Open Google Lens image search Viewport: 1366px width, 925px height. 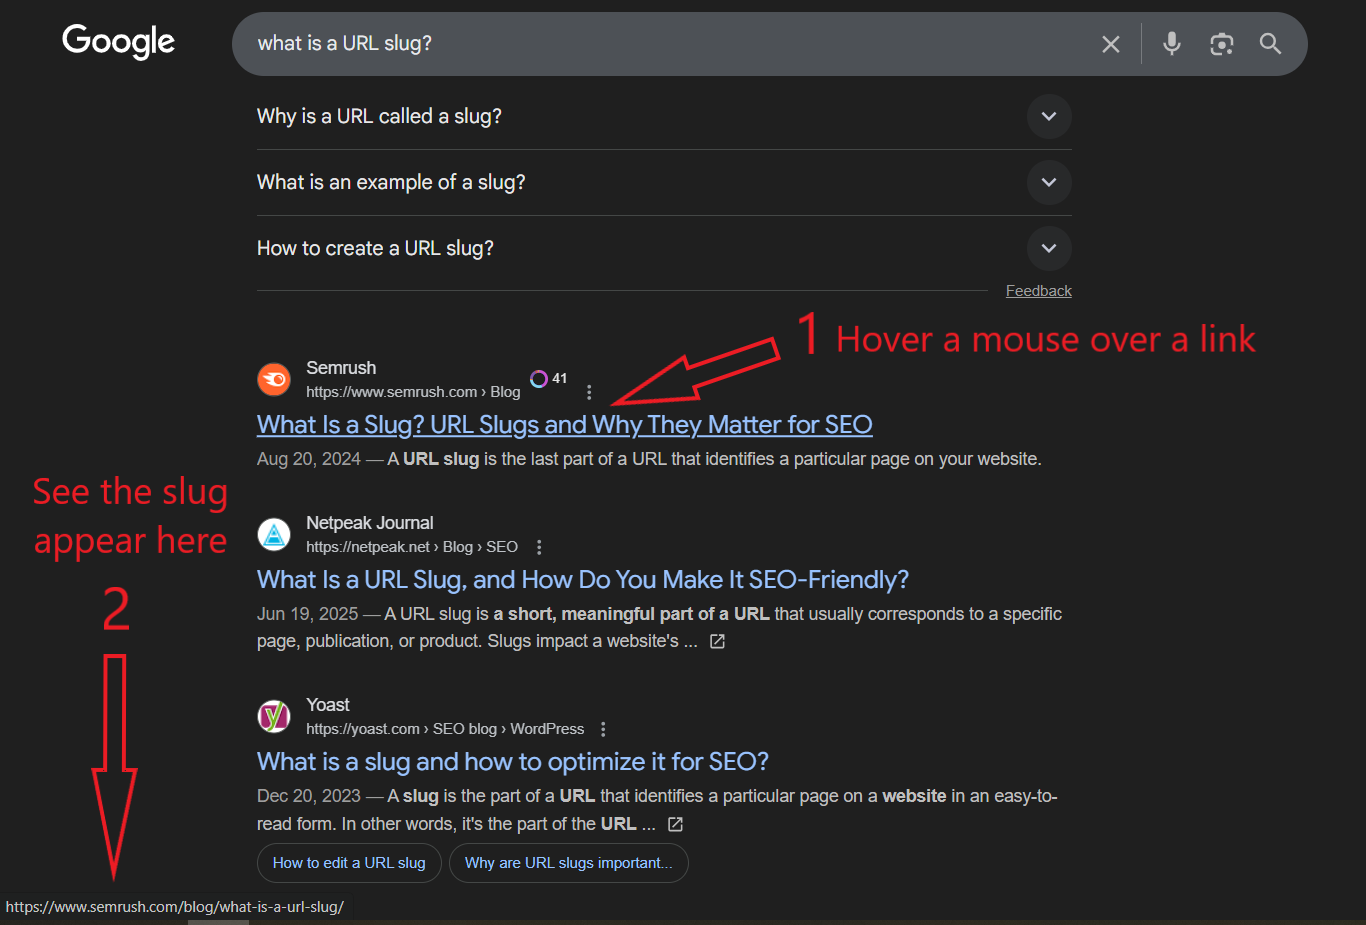click(1221, 43)
